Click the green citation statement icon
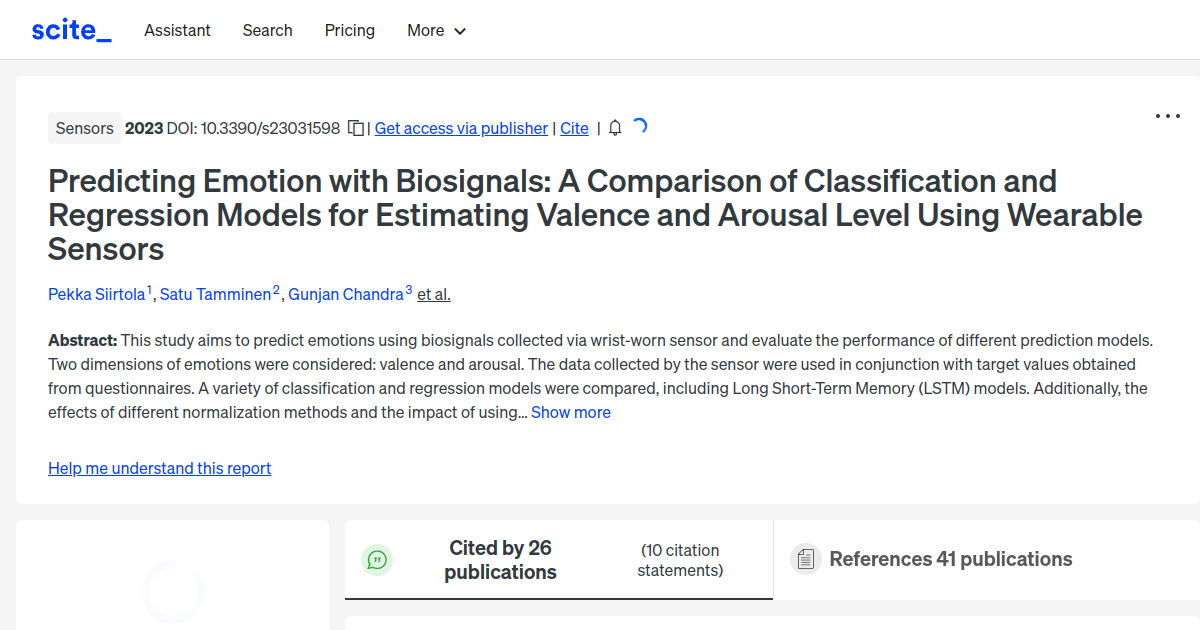The image size is (1200, 630). tap(377, 560)
